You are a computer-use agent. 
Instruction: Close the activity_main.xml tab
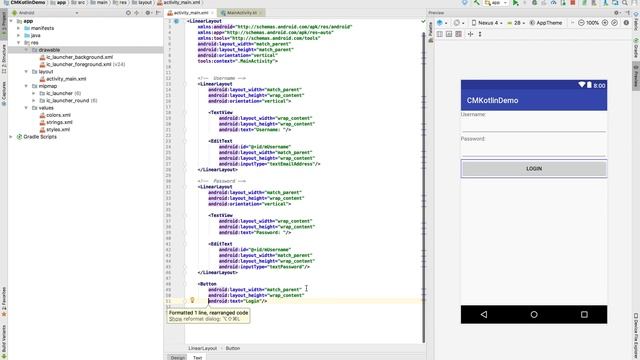[212, 13]
